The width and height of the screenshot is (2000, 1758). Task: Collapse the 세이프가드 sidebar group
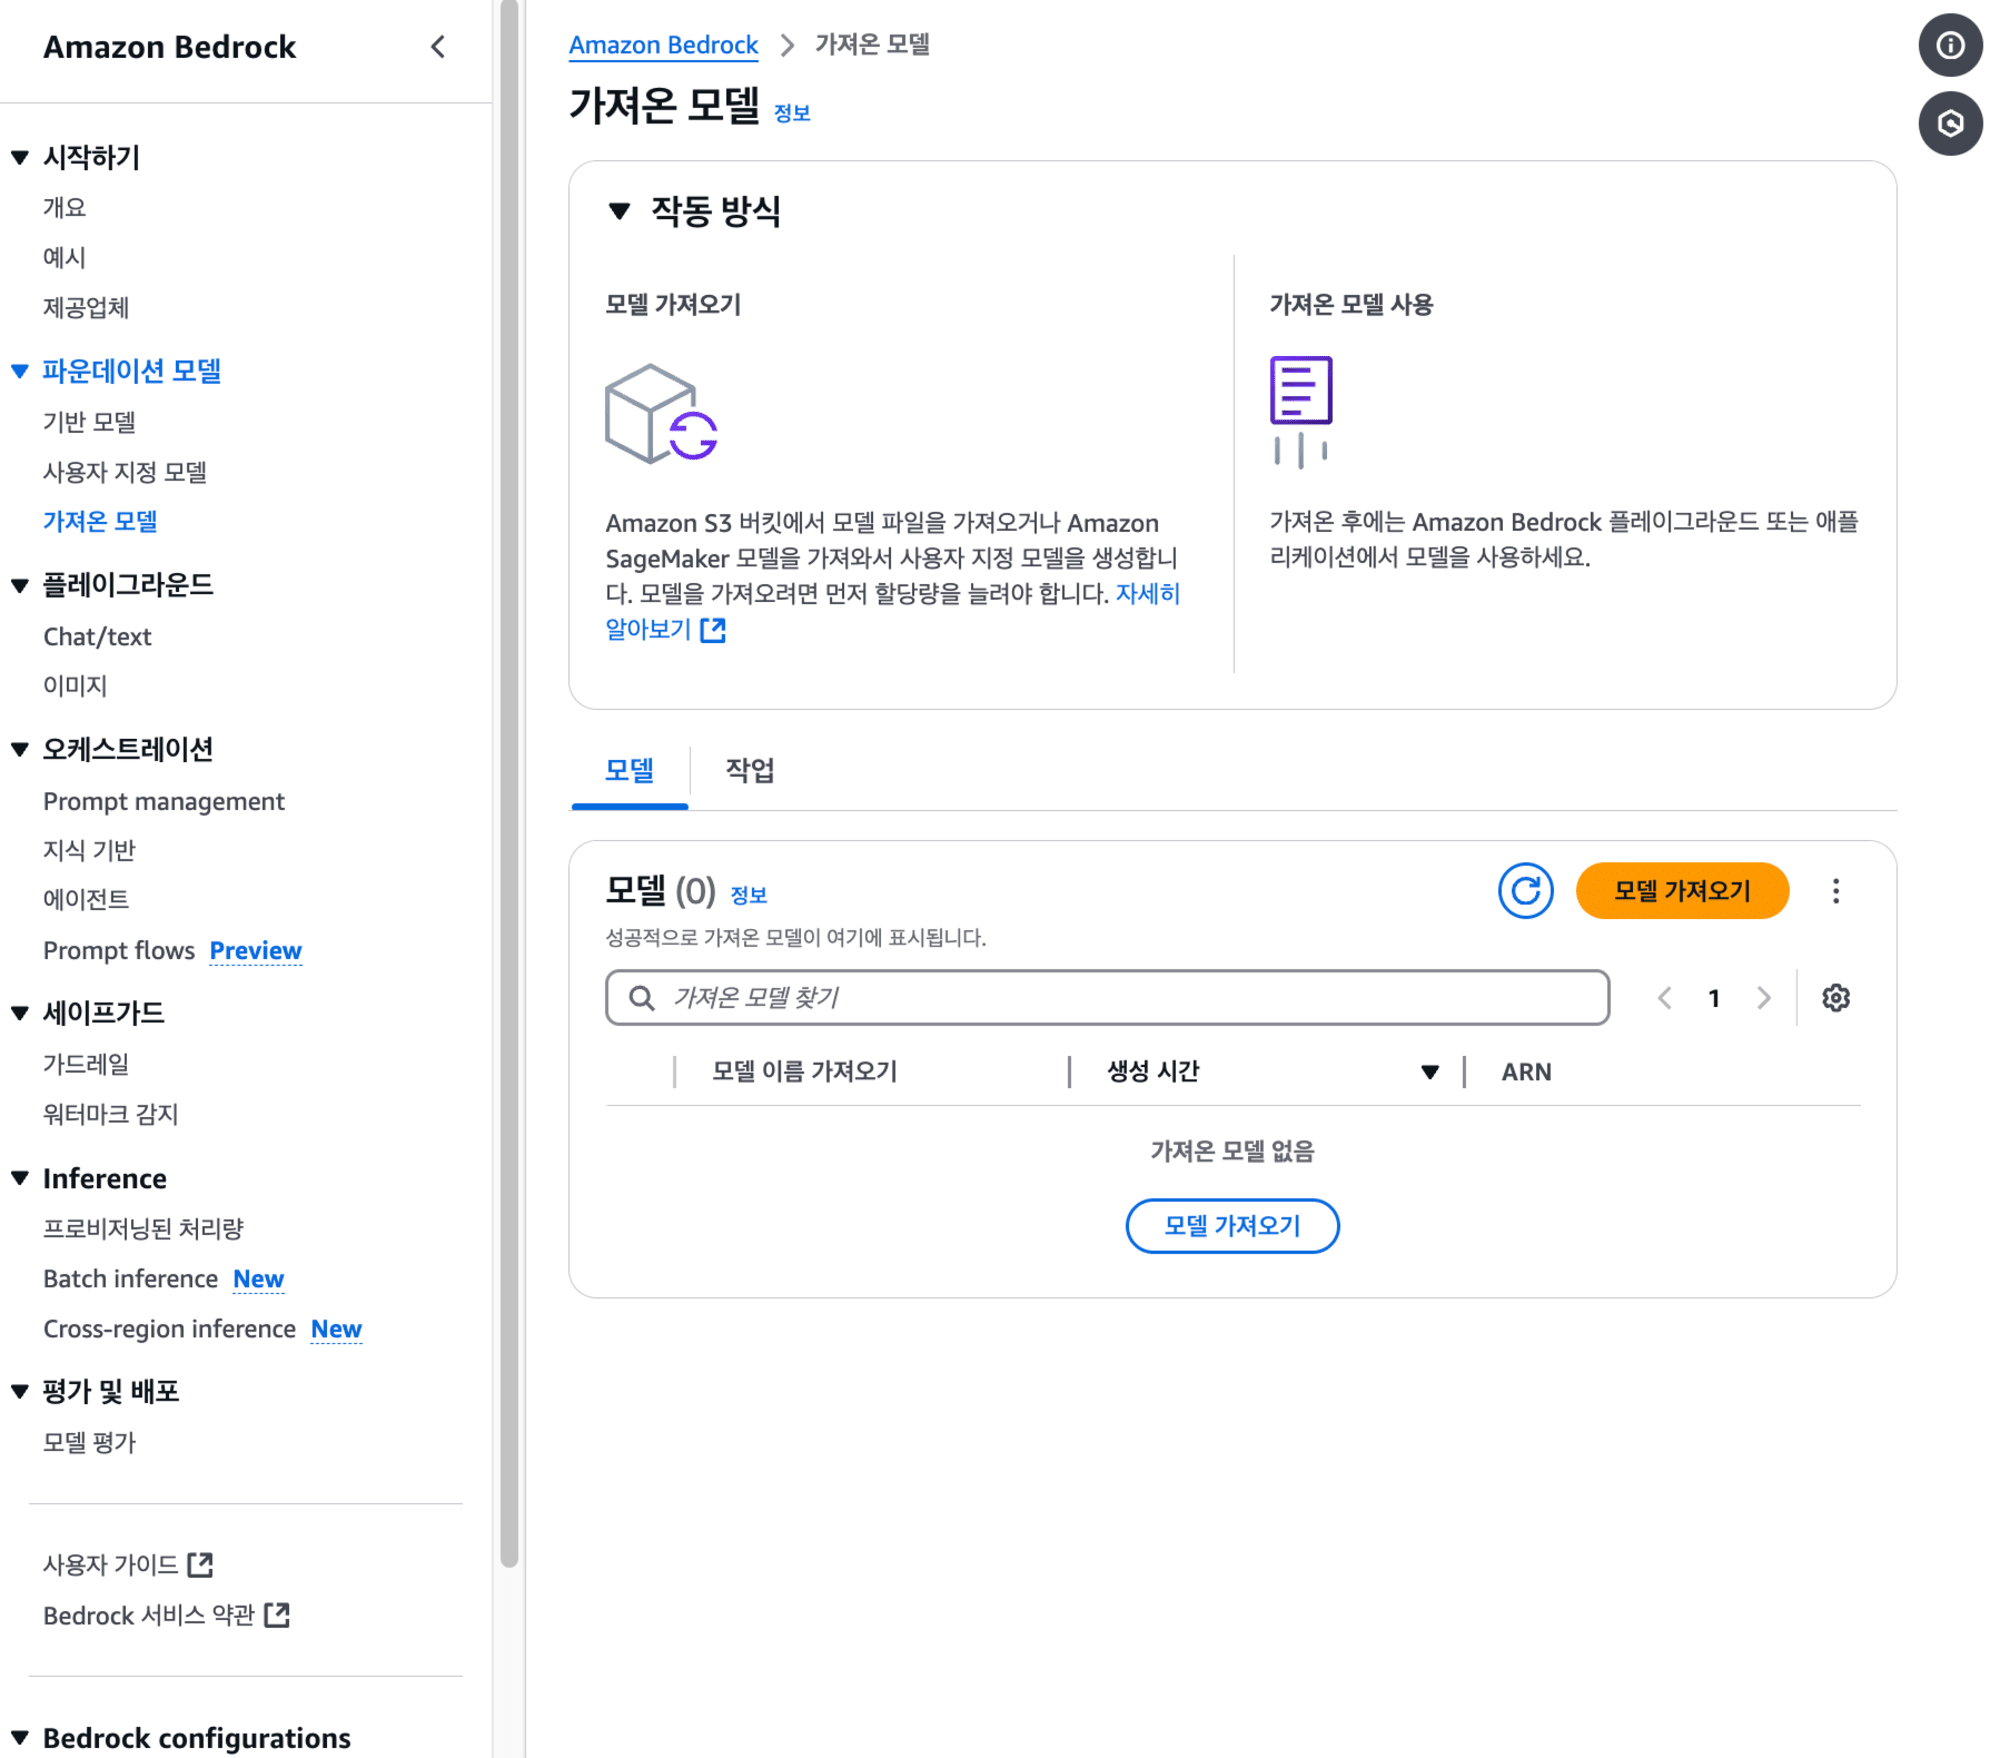(x=19, y=1013)
